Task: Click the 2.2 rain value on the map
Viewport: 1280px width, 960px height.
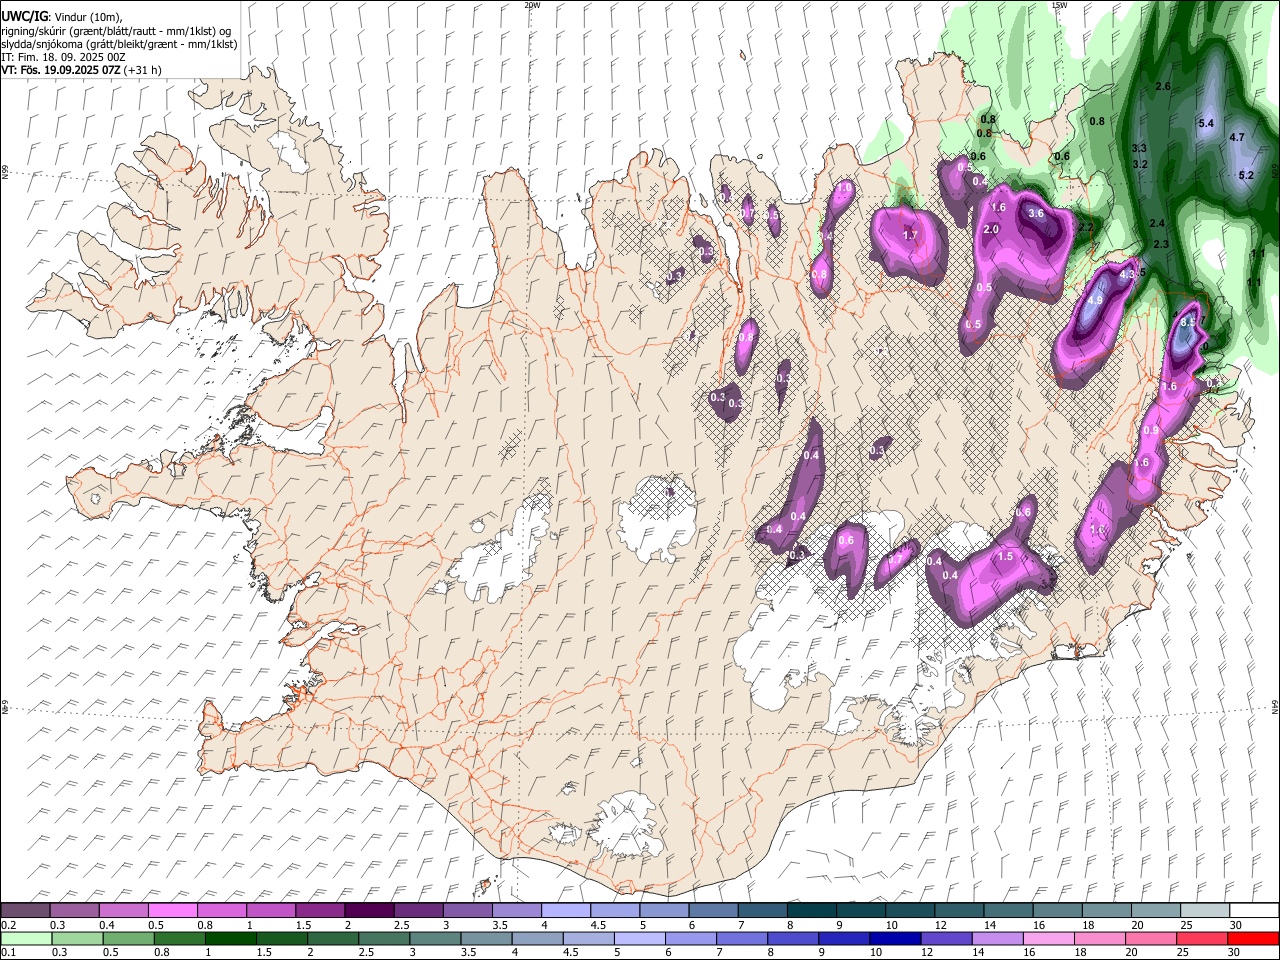Action: (x=1086, y=228)
